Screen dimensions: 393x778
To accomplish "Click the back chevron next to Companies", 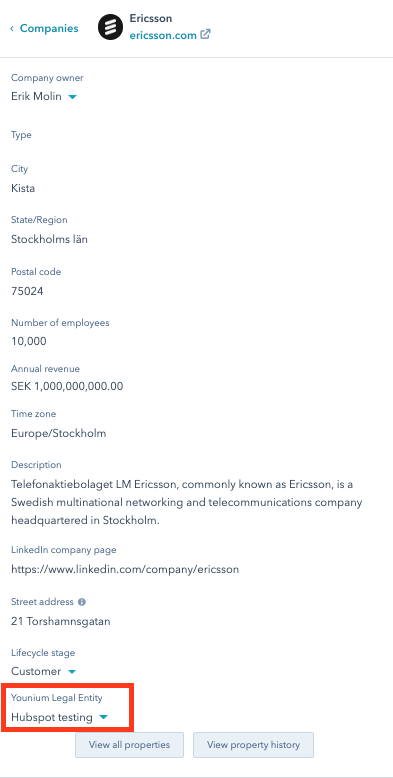I will 12,28.
